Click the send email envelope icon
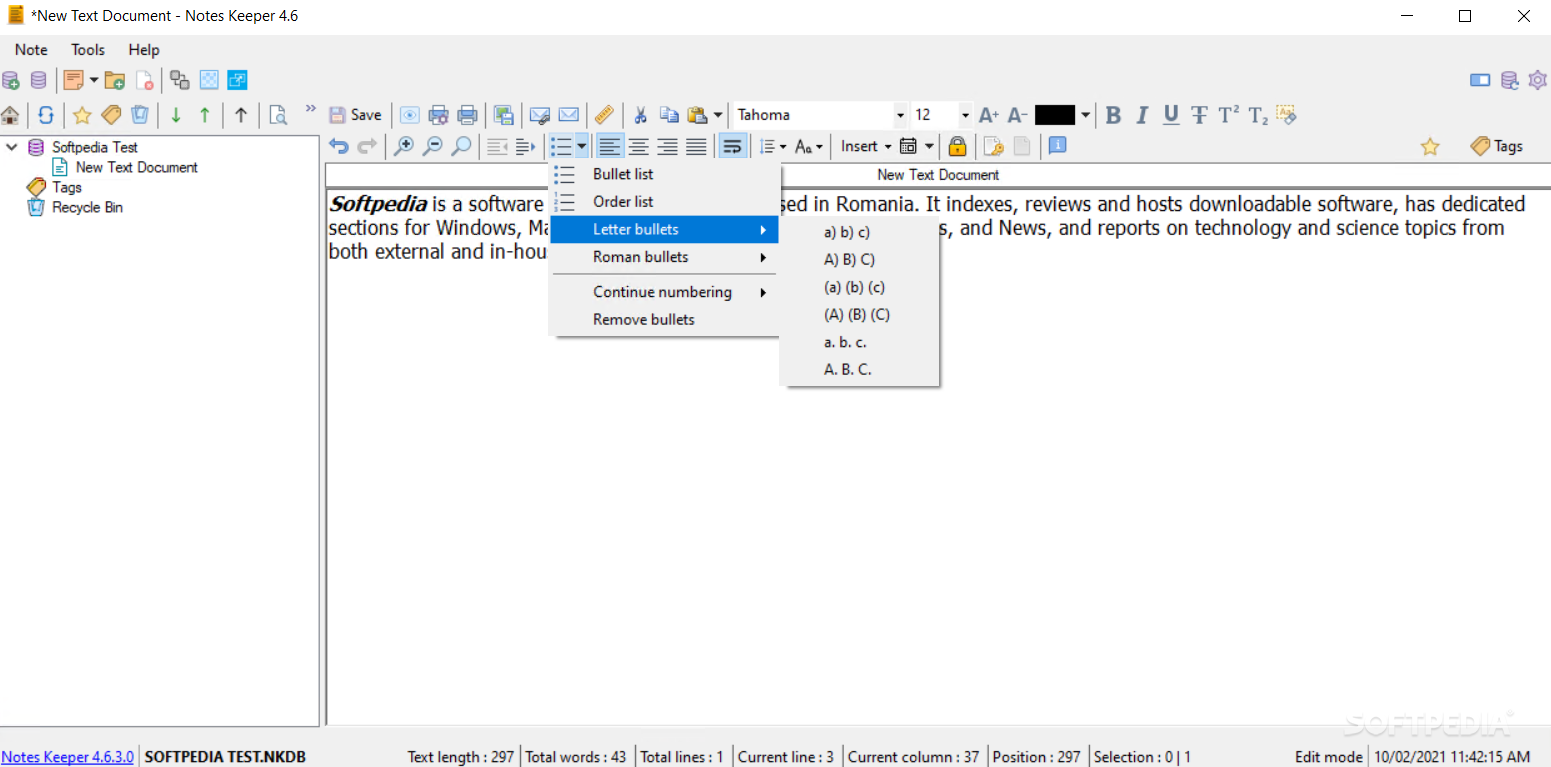Image resolution: width=1551 pixels, height=767 pixels. (x=569, y=115)
